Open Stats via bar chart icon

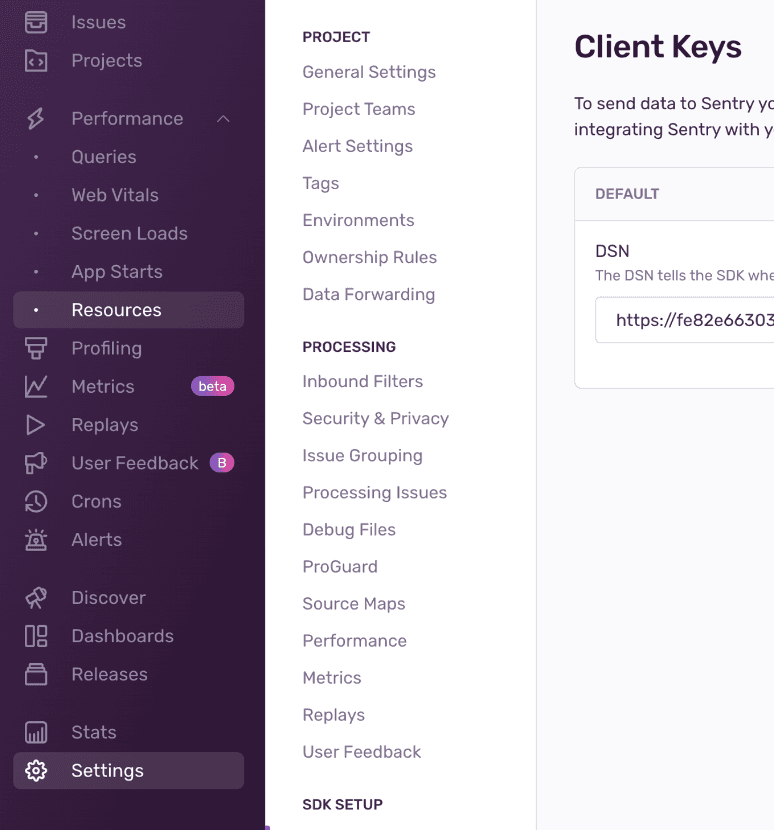pyautogui.click(x=36, y=733)
